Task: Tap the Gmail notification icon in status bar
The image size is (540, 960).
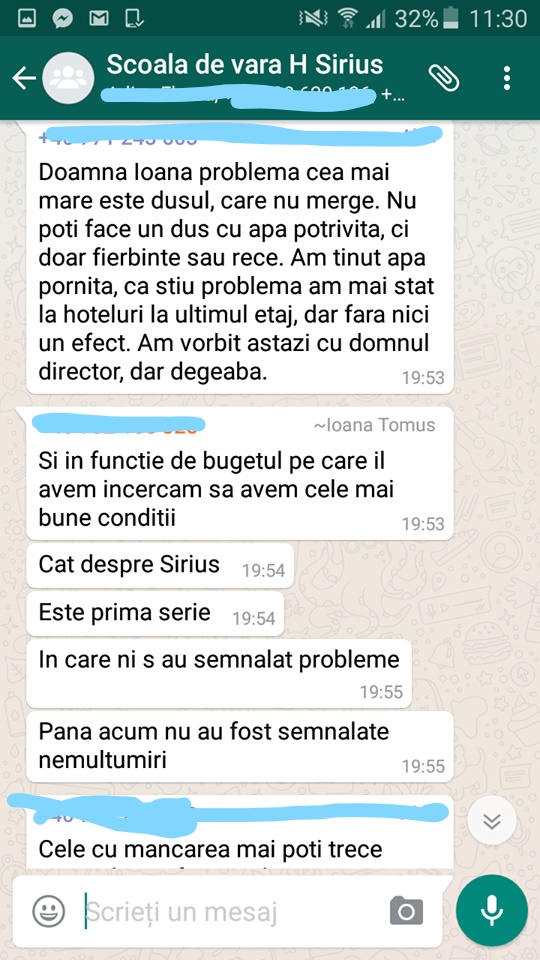Action: click(x=99, y=18)
